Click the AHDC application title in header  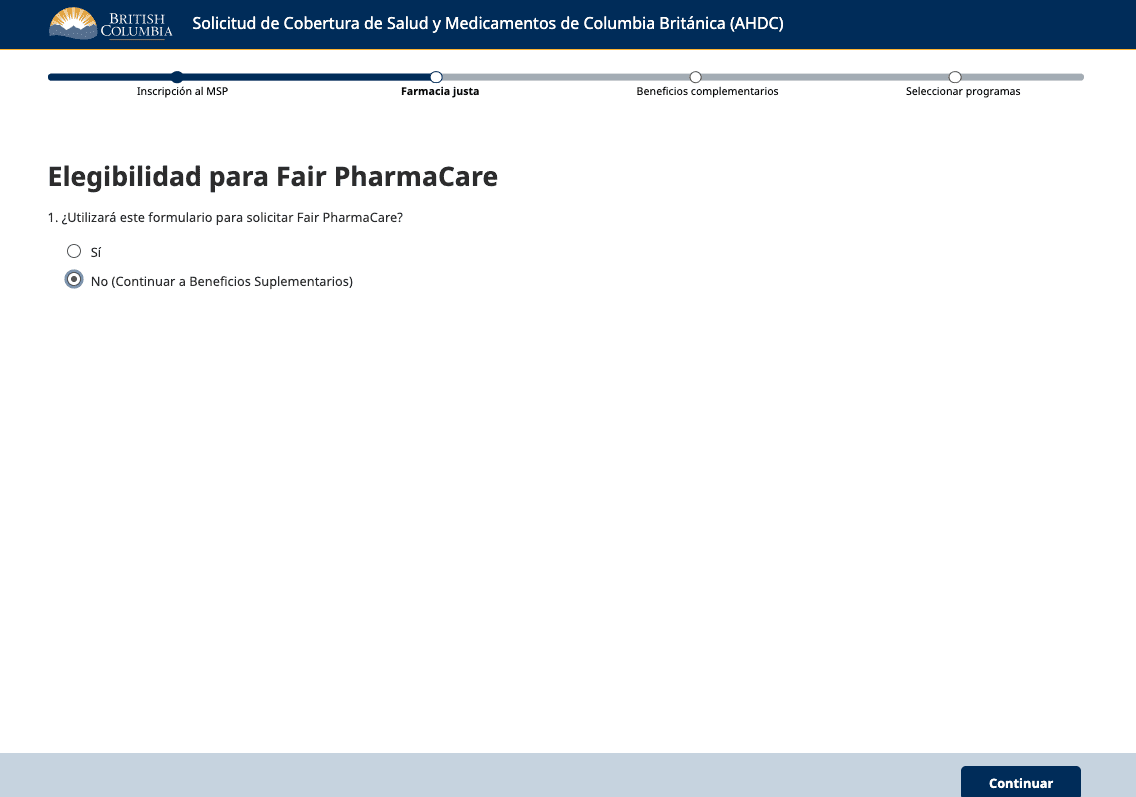coord(487,24)
